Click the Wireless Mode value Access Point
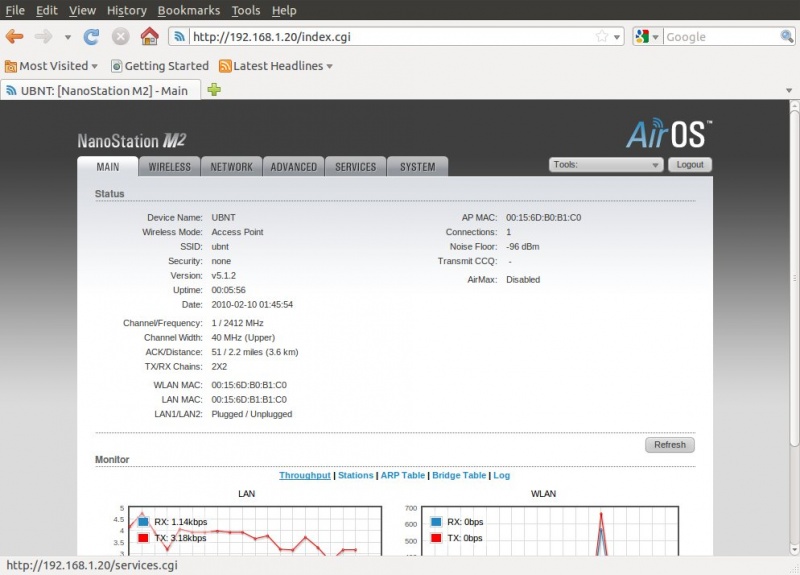Viewport: 800px width, 575px height. click(x=237, y=232)
